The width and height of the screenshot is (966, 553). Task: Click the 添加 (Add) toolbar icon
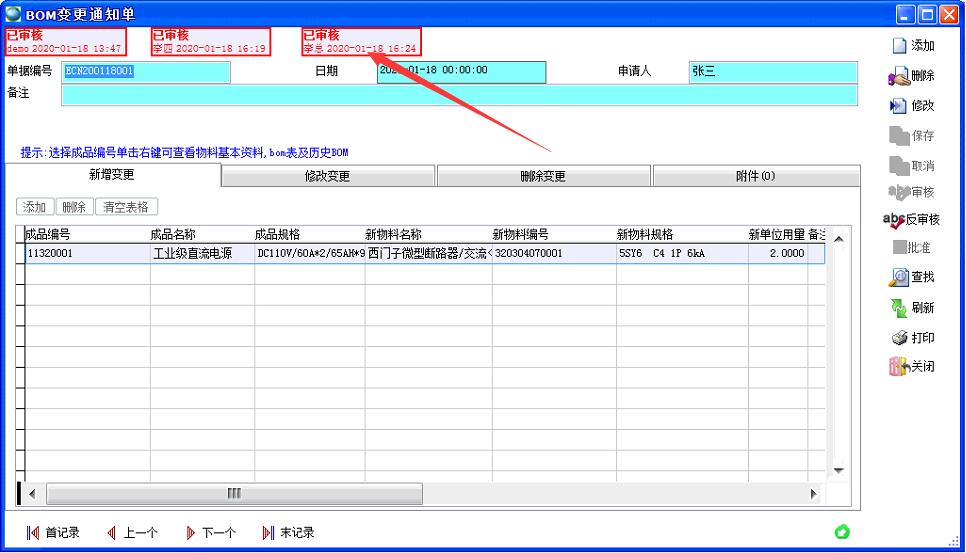click(x=900, y=46)
